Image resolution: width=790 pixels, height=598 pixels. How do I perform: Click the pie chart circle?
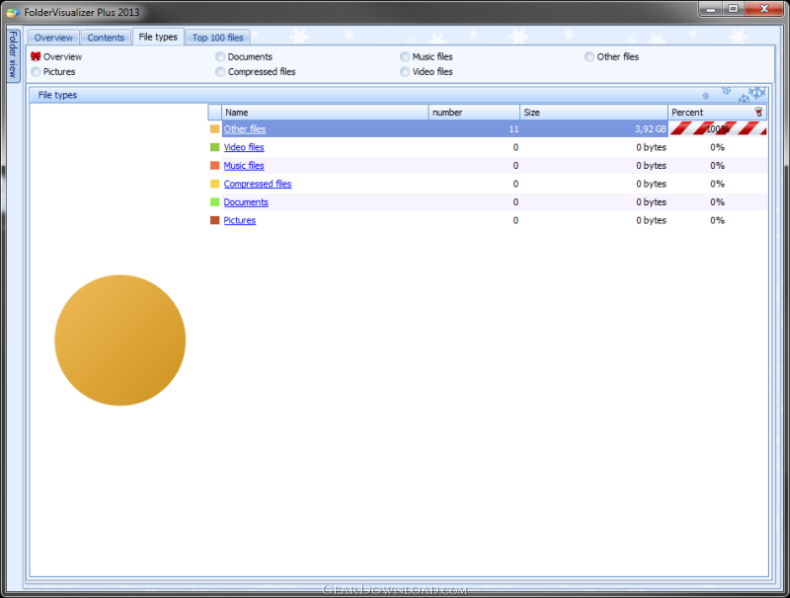pos(120,340)
